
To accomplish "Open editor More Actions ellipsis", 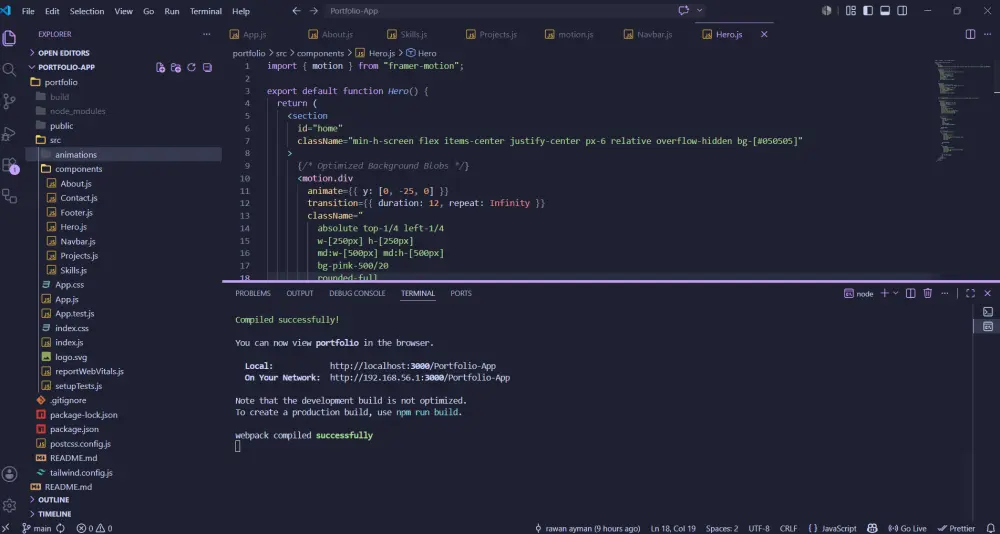I will [987, 34].
